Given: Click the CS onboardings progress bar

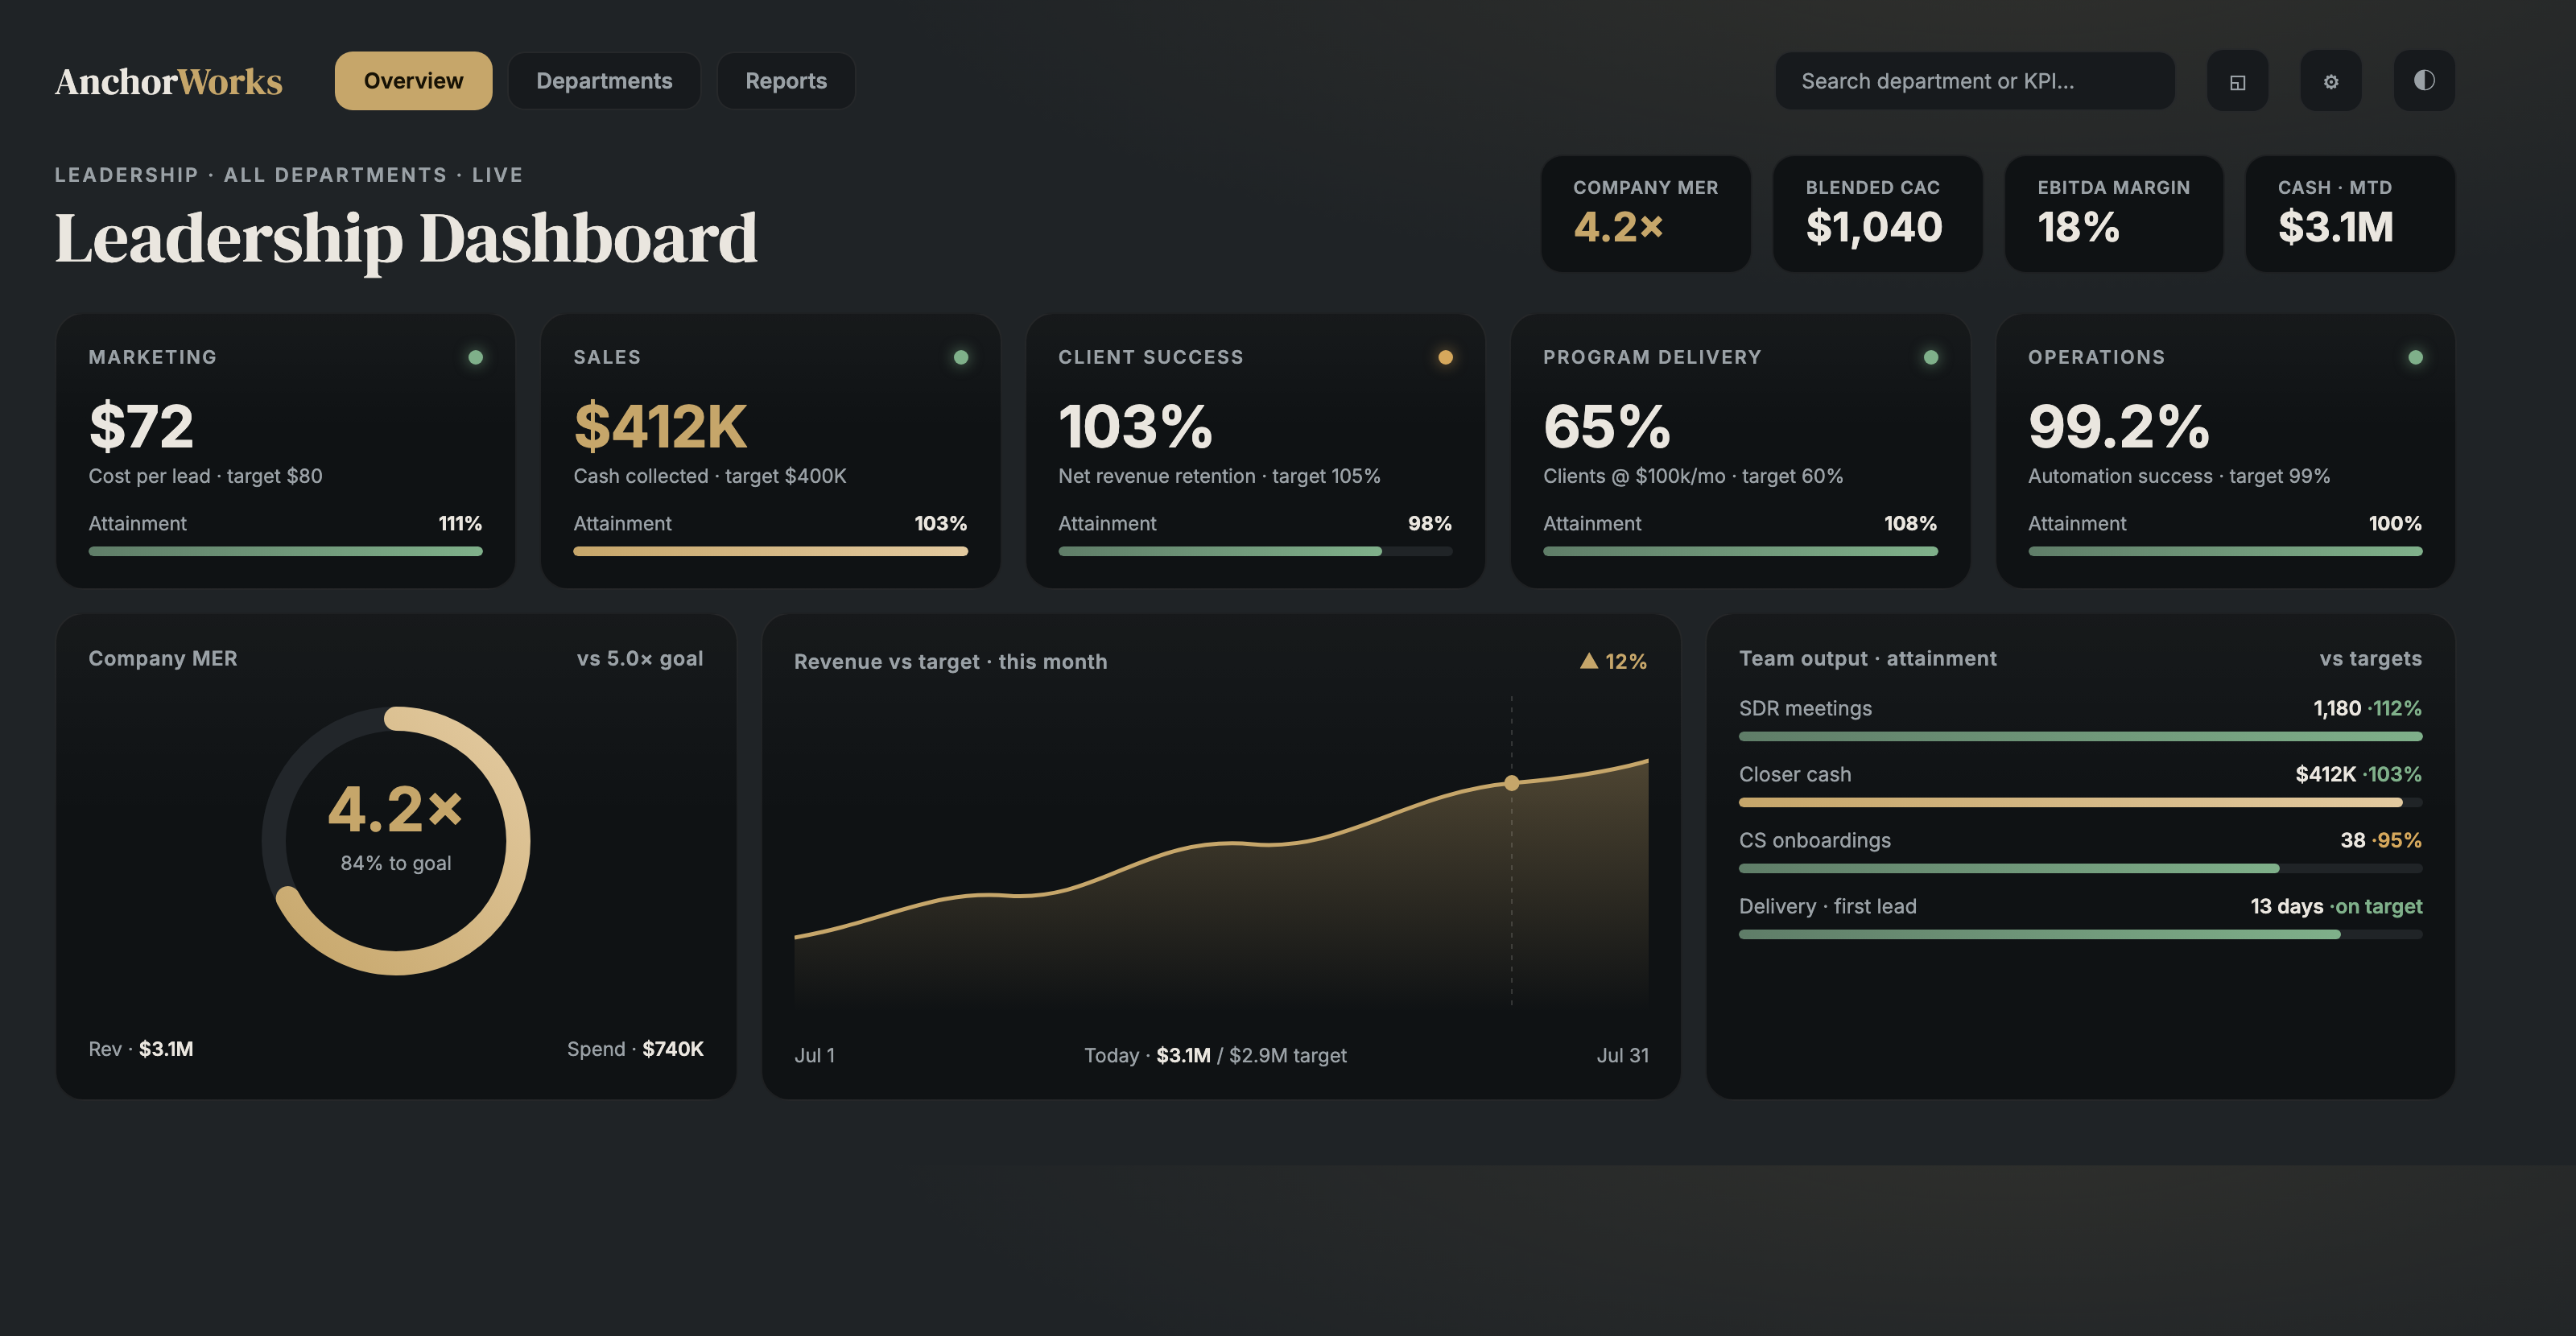Looking at the screenshot, I should tap(2080, 868).
